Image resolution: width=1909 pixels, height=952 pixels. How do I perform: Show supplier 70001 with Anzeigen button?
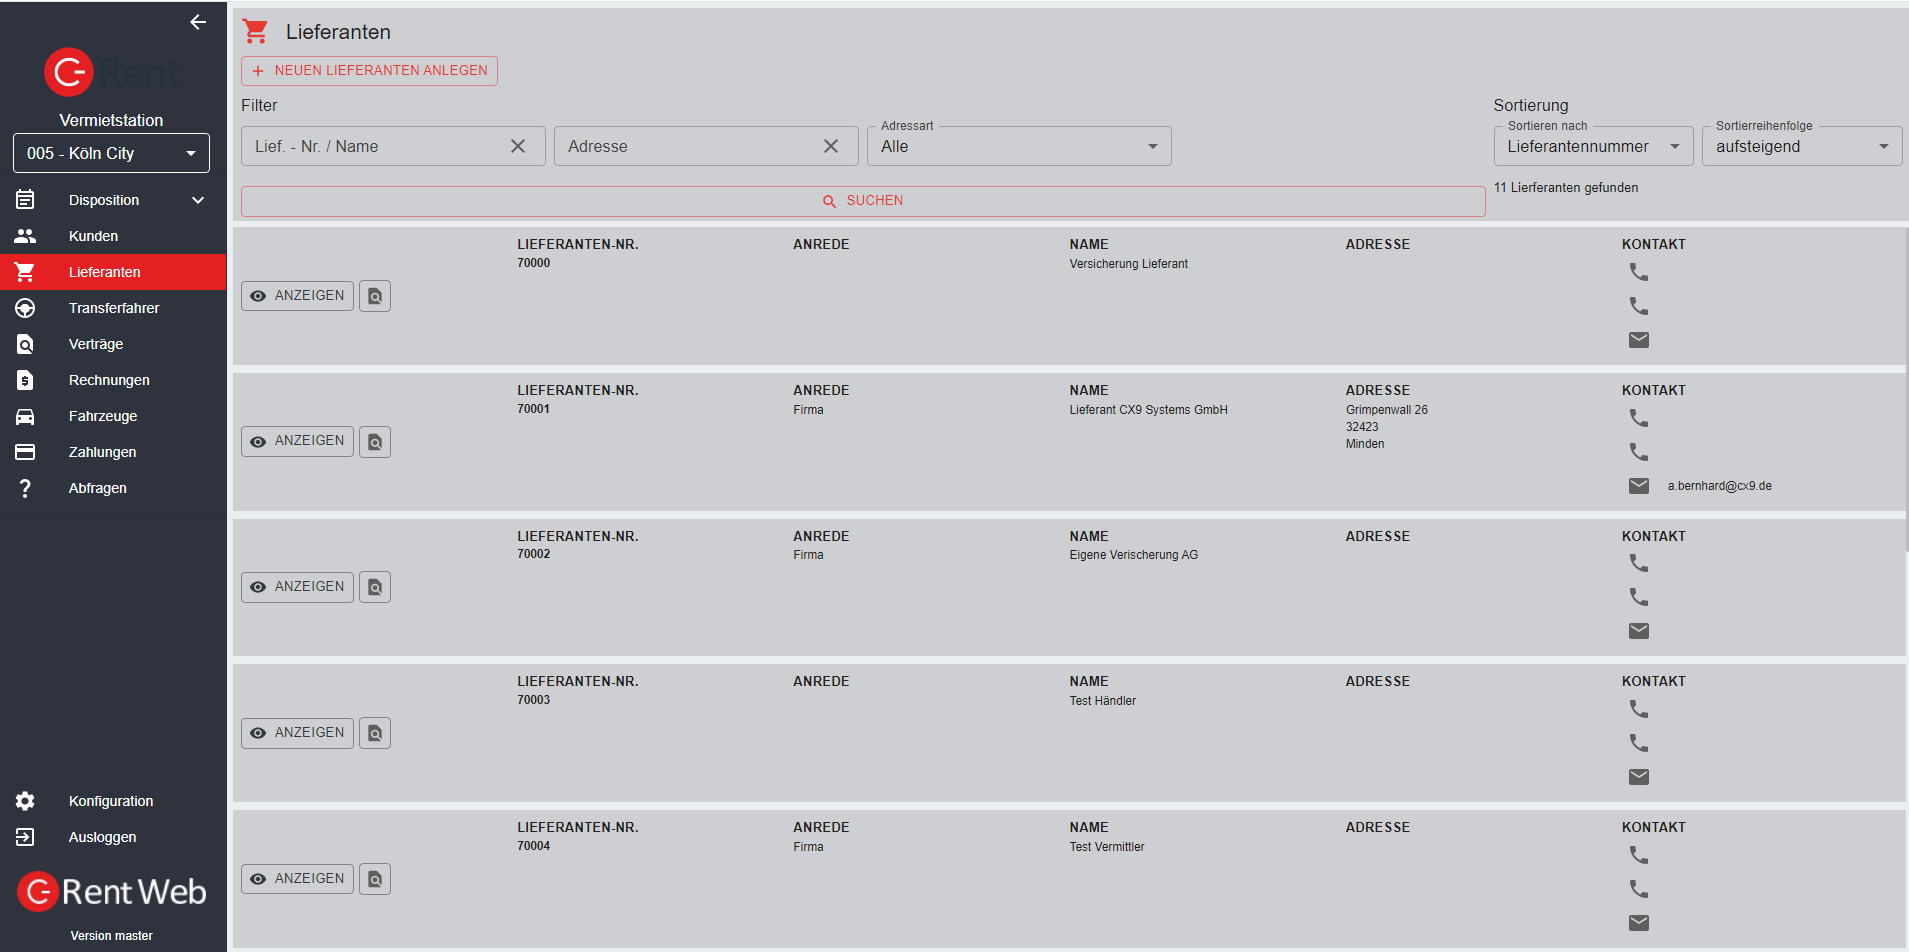297,441
